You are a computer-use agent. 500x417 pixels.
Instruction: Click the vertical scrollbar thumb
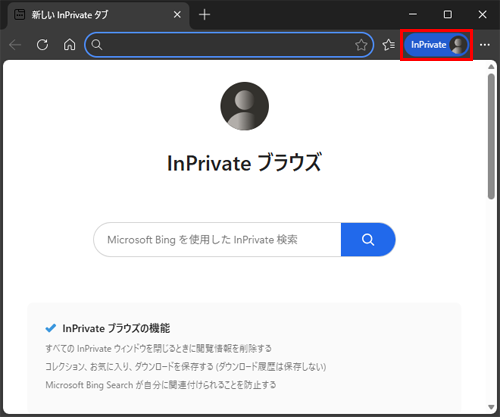coord(491,136)
